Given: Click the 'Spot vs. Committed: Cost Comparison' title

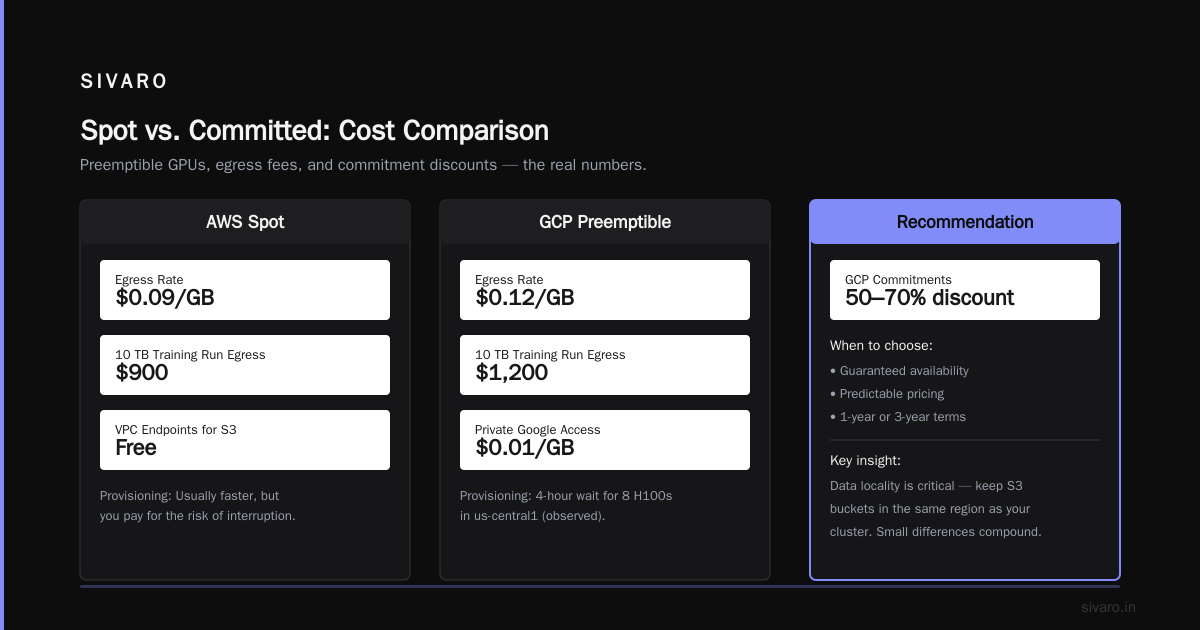Looking at the screenshot, I should 314,131.
